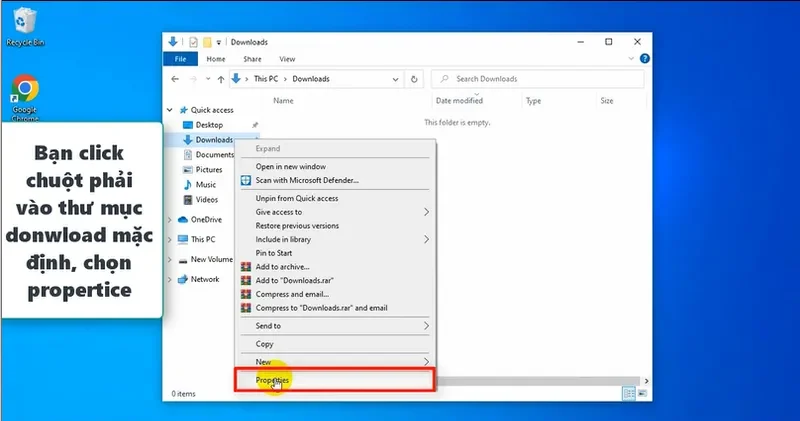Maximize the Downloads window

609,42
